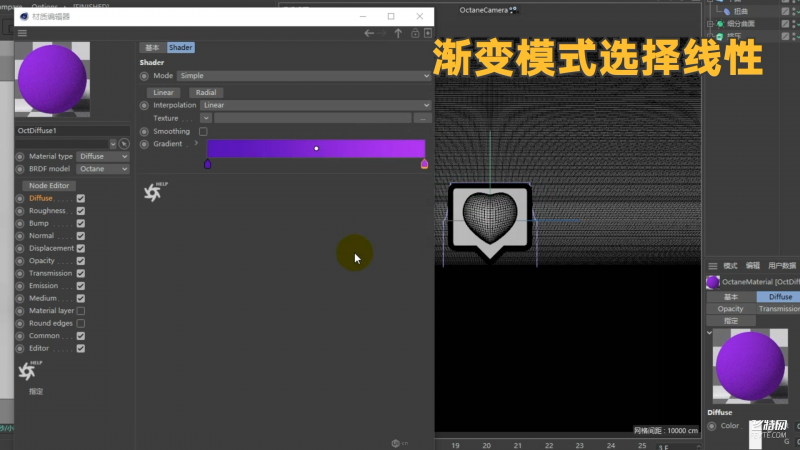
Task: Click the Octane HELP icon under Editor row
Action: pyautogui.click(x=30, y=370)
